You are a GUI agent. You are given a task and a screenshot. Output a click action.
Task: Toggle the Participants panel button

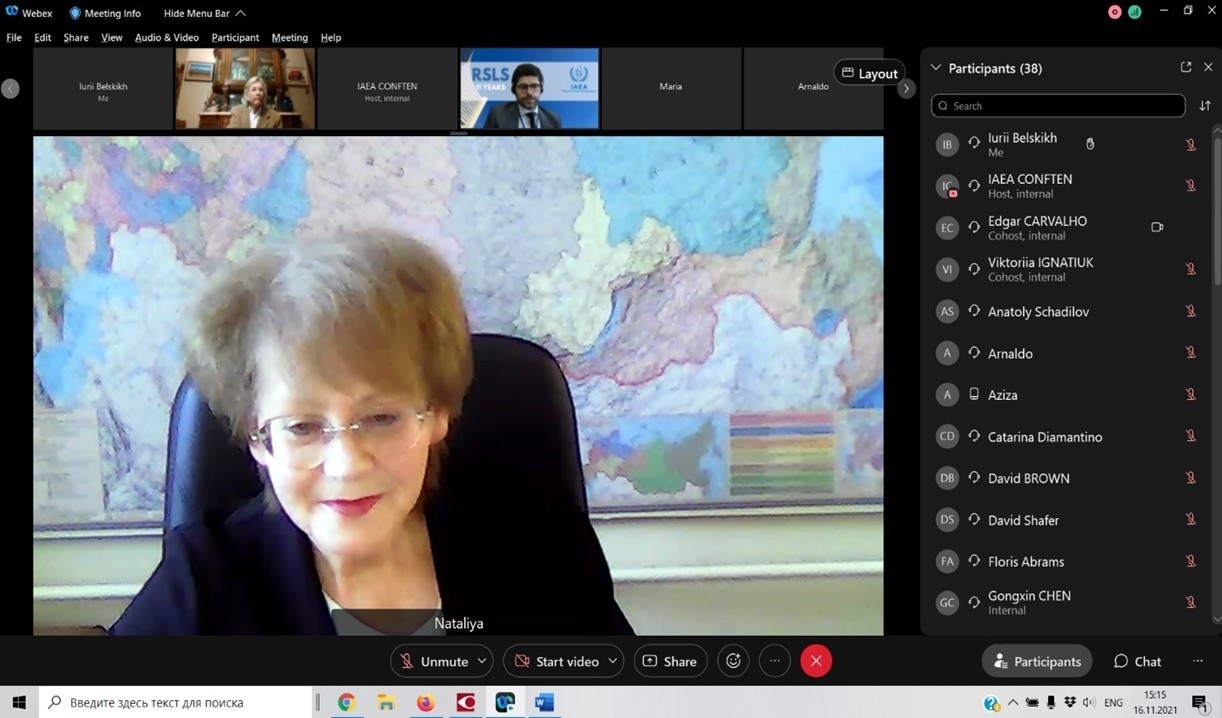click(x=1037, y=661)
